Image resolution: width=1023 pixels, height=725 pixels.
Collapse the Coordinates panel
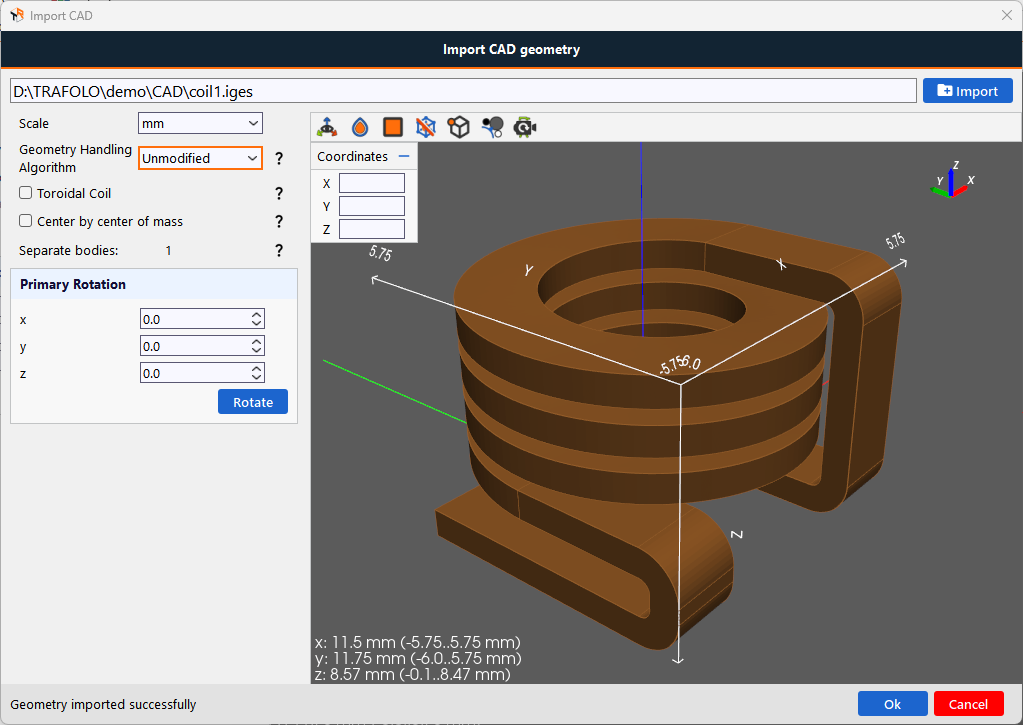(404, 157)
